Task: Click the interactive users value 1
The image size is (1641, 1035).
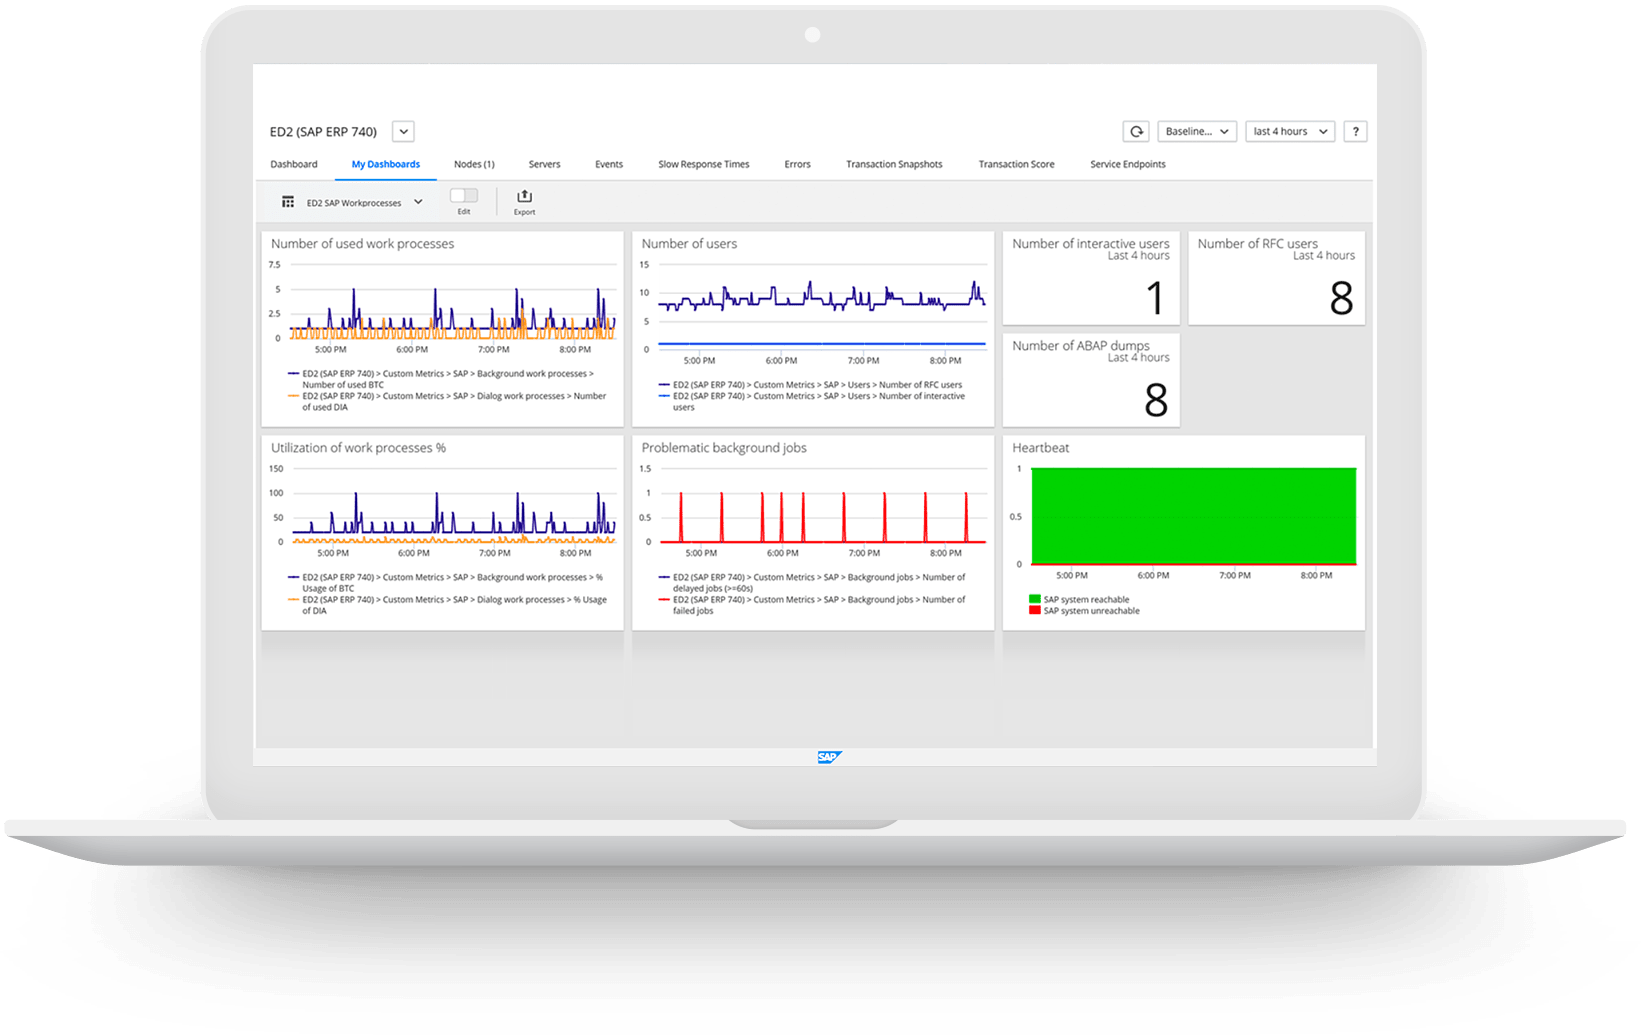Action: coord(1155,298)
